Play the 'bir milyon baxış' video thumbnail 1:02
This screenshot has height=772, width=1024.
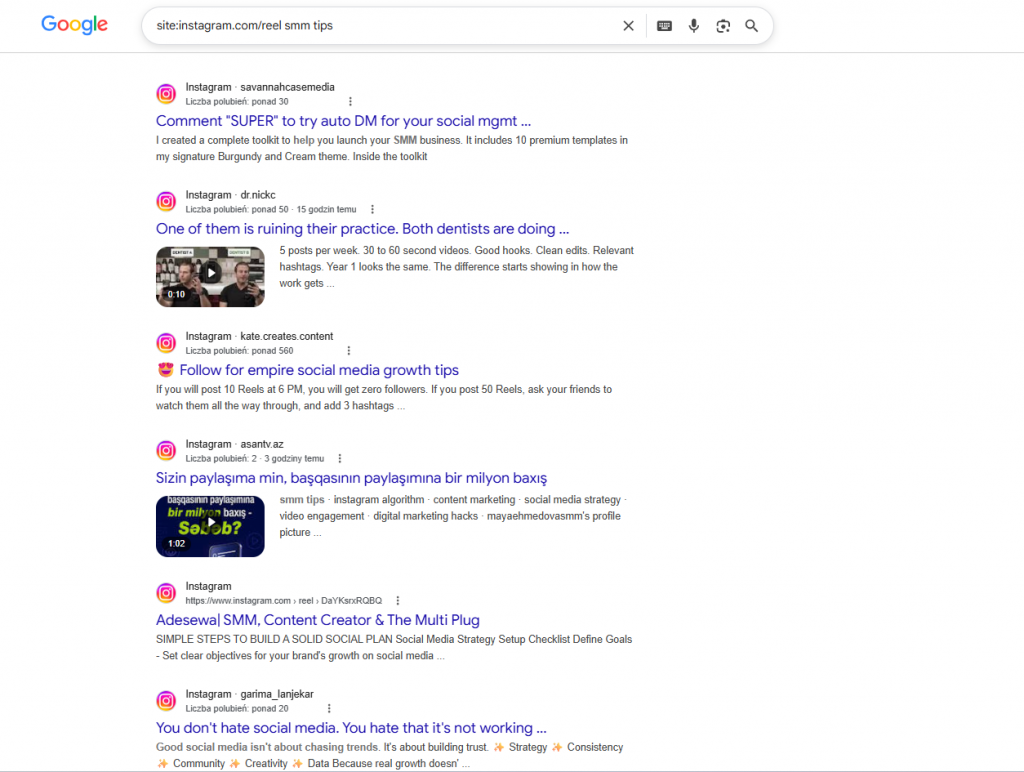click(x=210, y=526)
